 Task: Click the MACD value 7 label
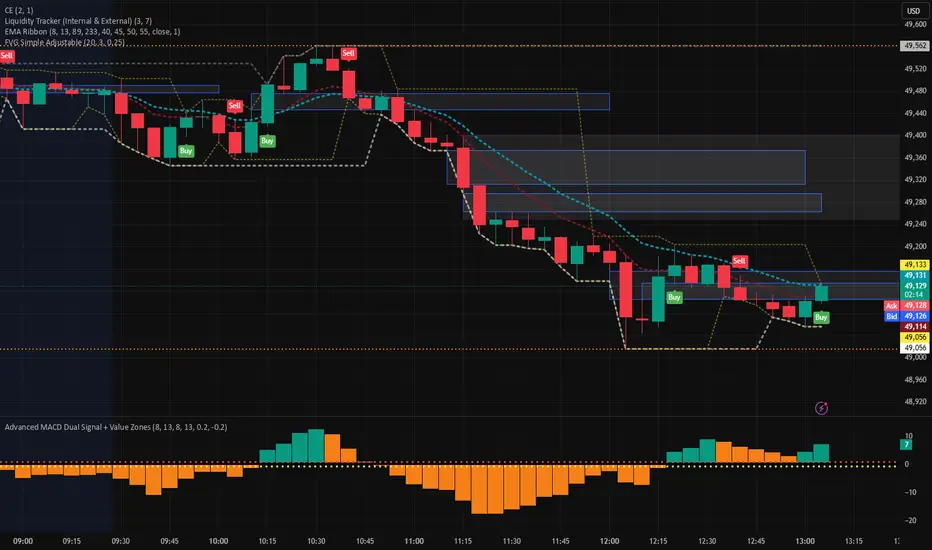tap(906, 445)
